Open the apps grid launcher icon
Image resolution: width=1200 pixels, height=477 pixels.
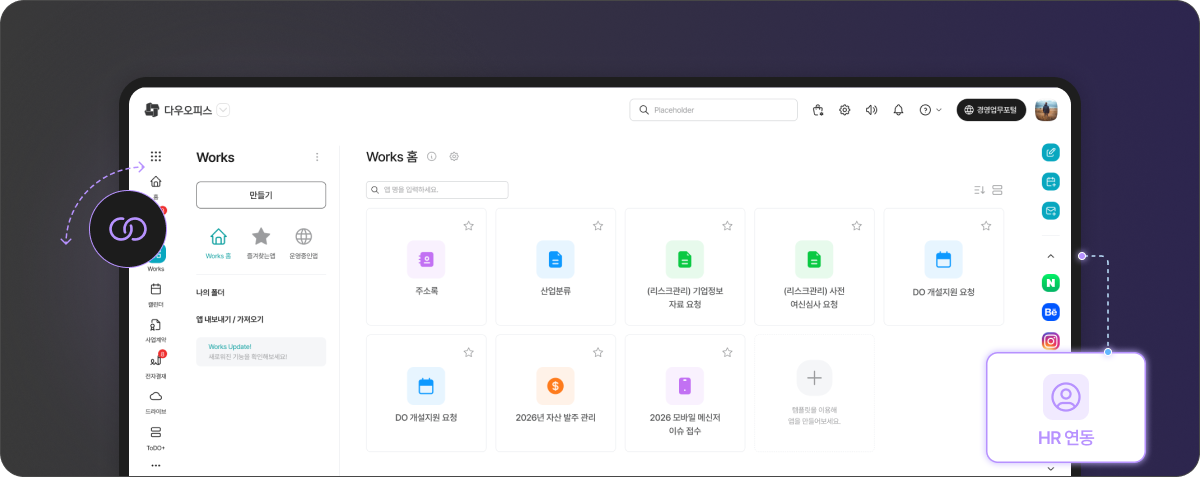click(156, 156)
